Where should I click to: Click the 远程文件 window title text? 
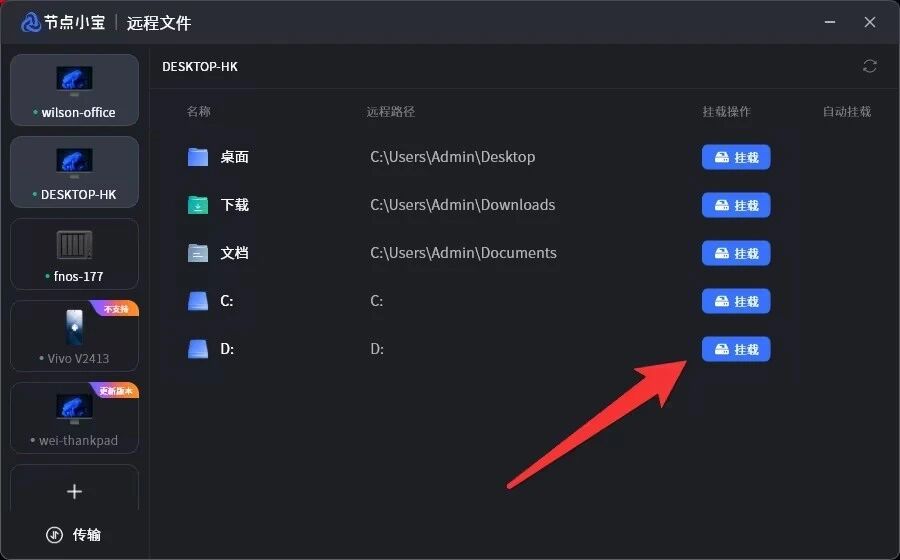[158, 23]
